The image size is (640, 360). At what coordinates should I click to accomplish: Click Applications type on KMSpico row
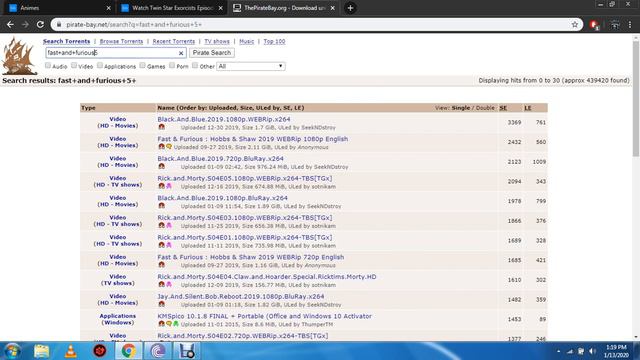pos(118,316)
